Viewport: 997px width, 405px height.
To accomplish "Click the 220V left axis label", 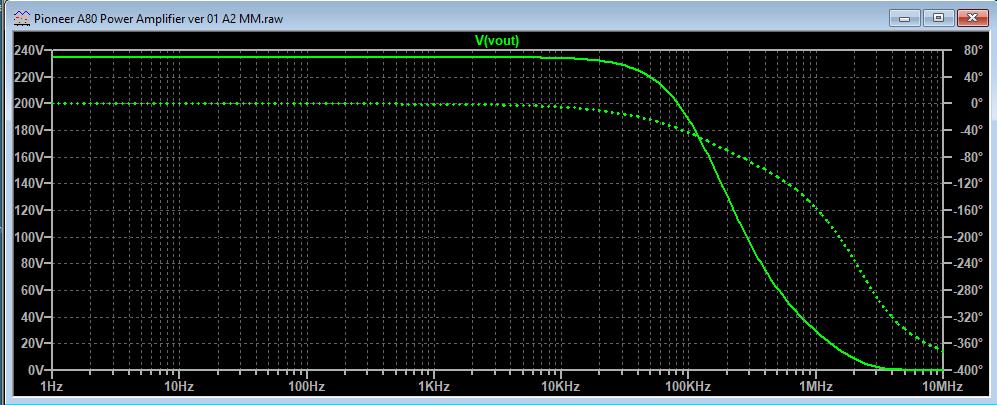I will tap(29, 78).
